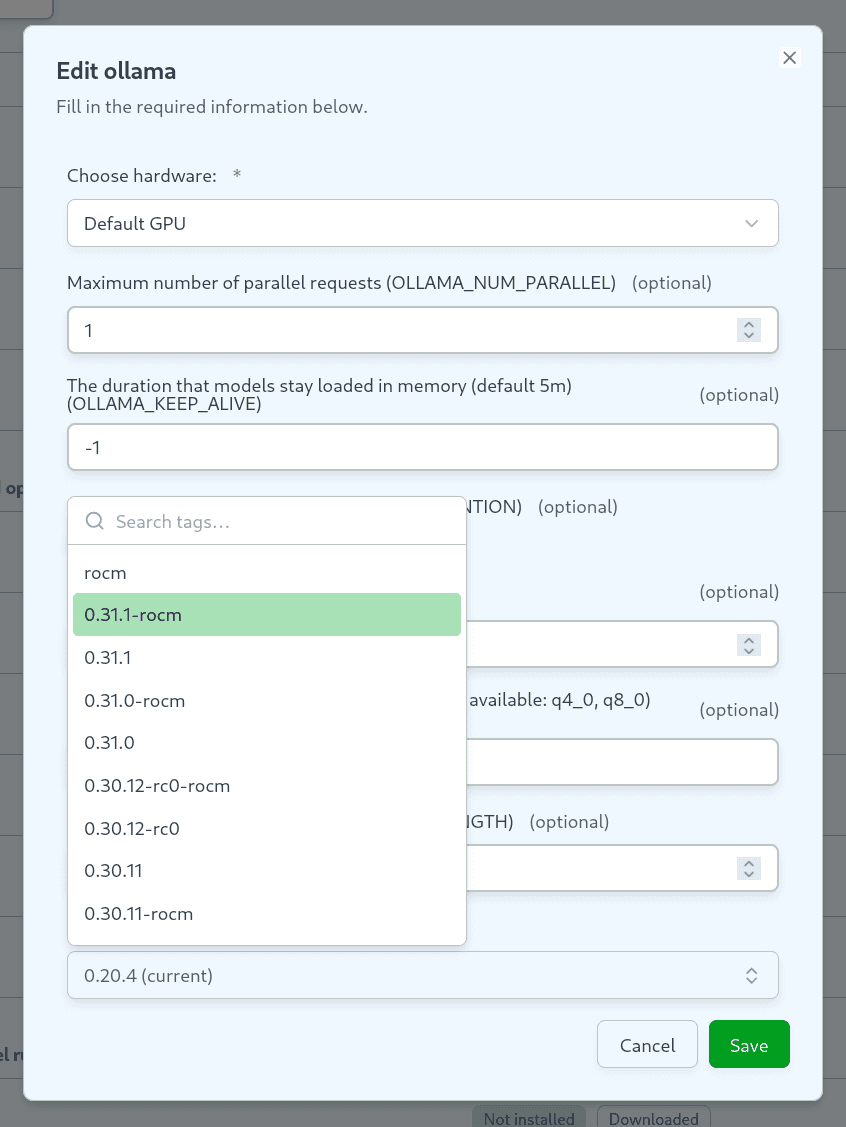846x1127 pixels.
Task: Click the parallel requests number field
Action: [423, 330]
